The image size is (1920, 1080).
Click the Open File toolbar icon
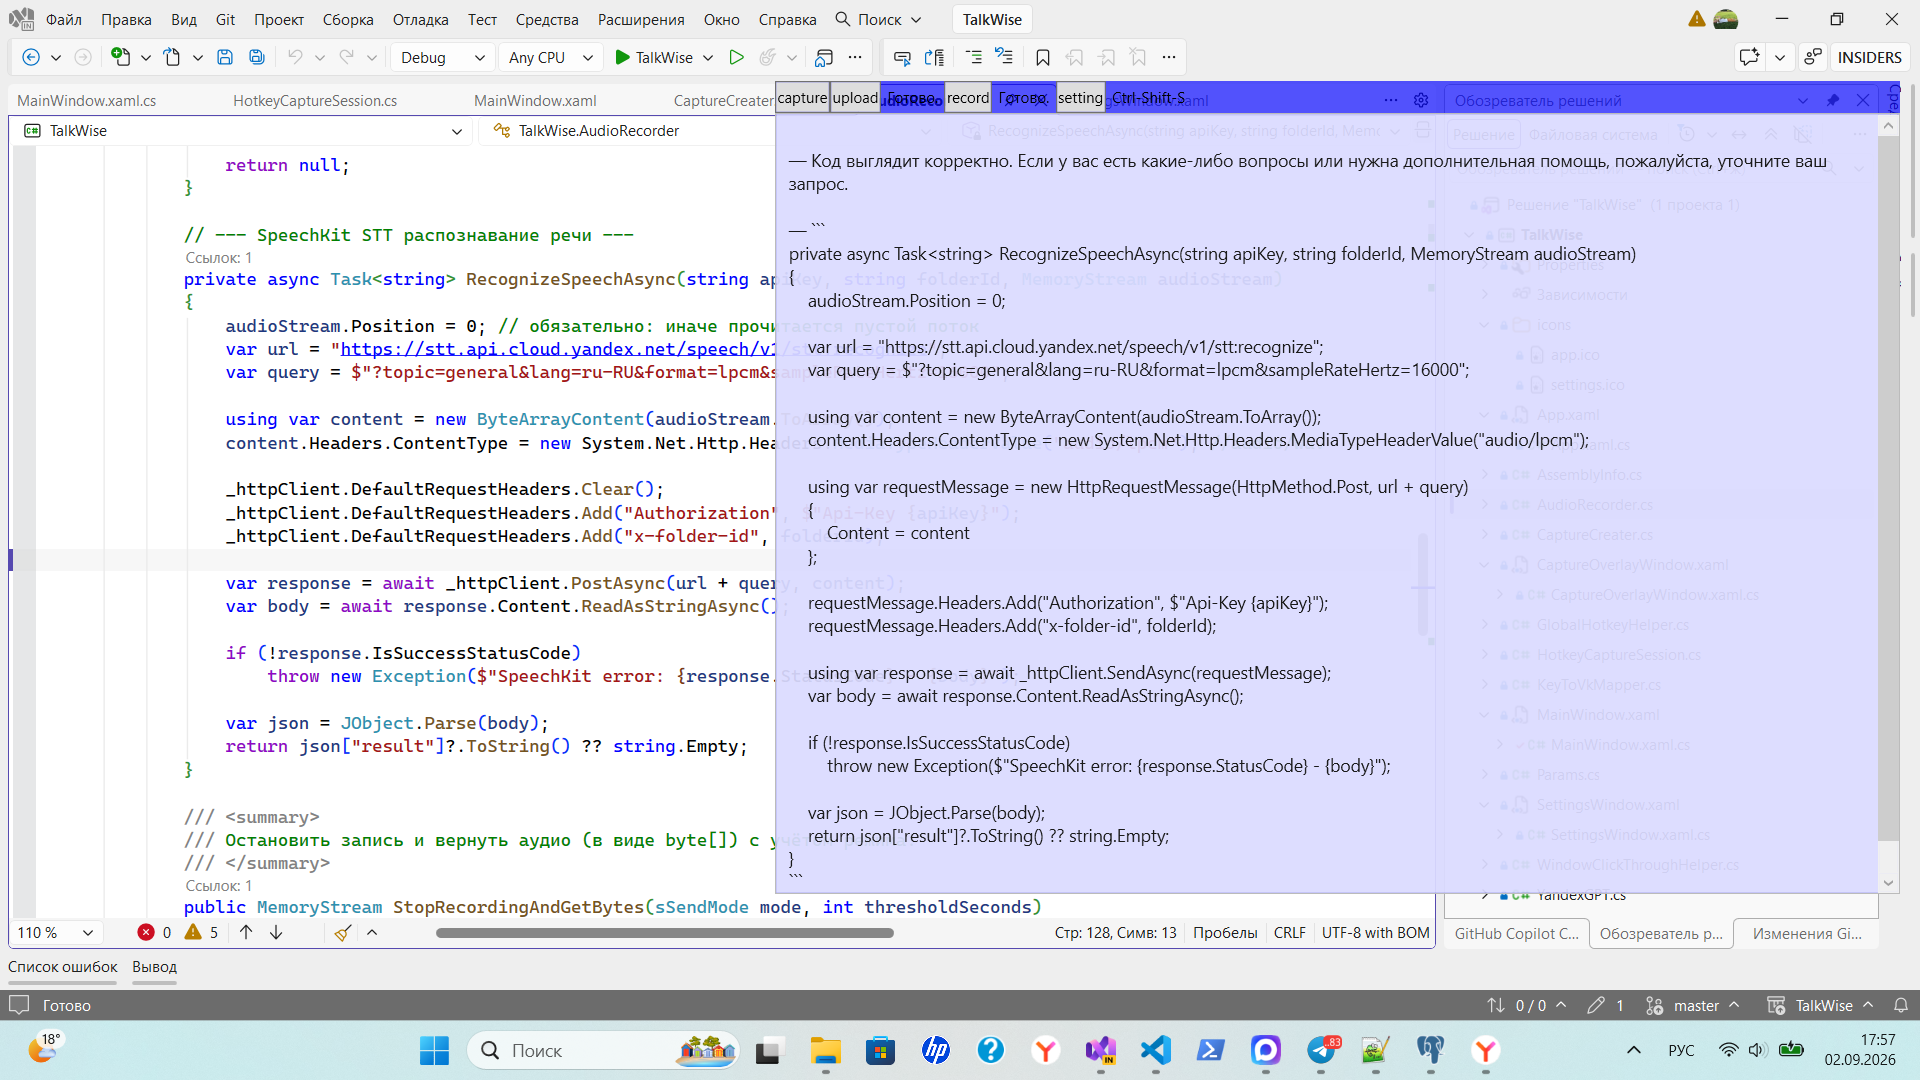172,58
